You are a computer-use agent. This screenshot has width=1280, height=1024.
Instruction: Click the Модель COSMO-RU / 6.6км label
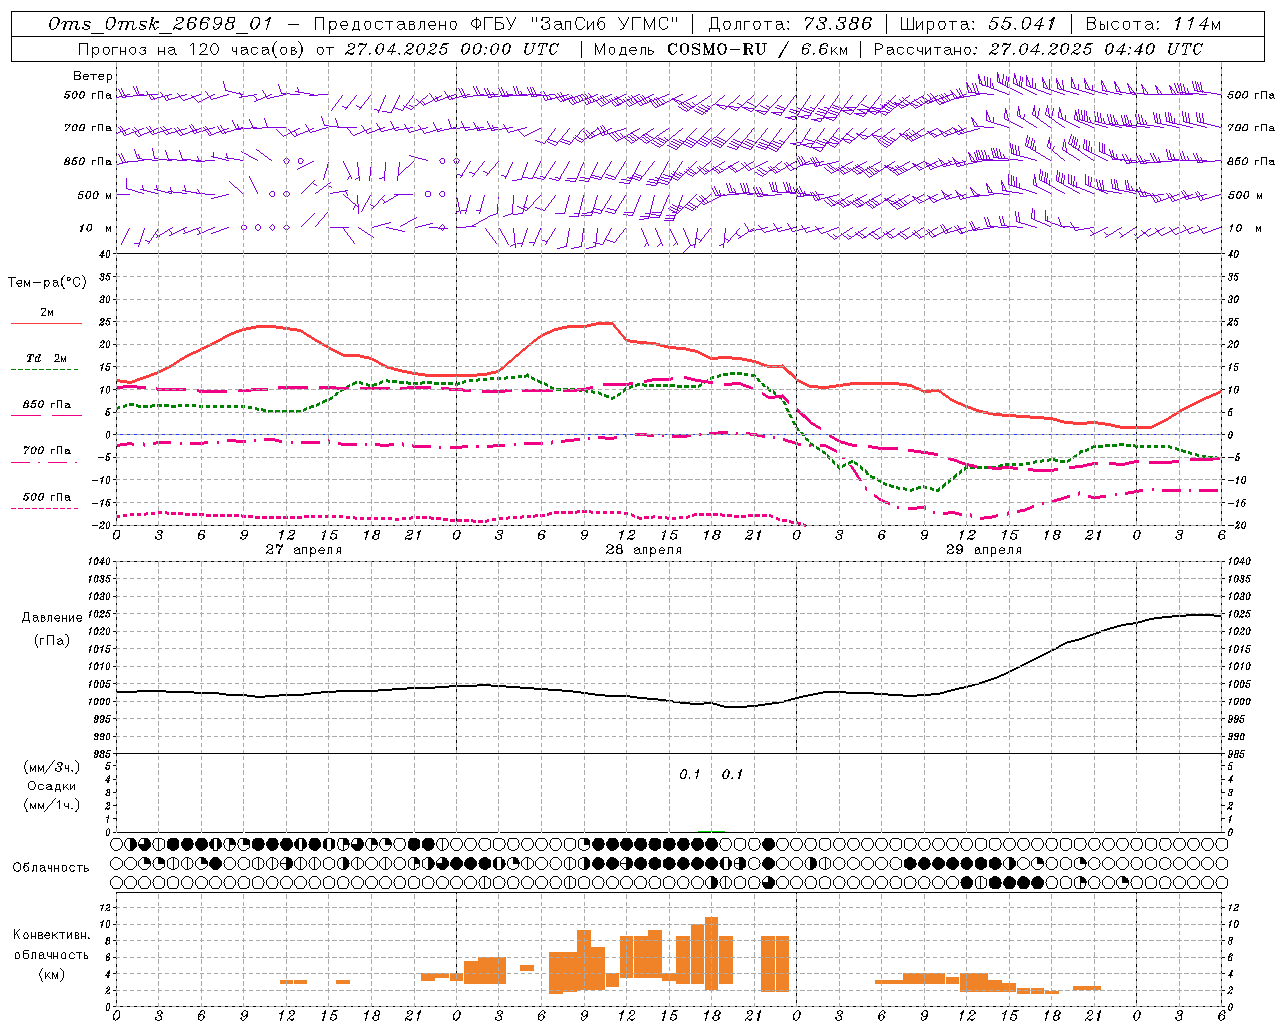[x=721, y=49]
